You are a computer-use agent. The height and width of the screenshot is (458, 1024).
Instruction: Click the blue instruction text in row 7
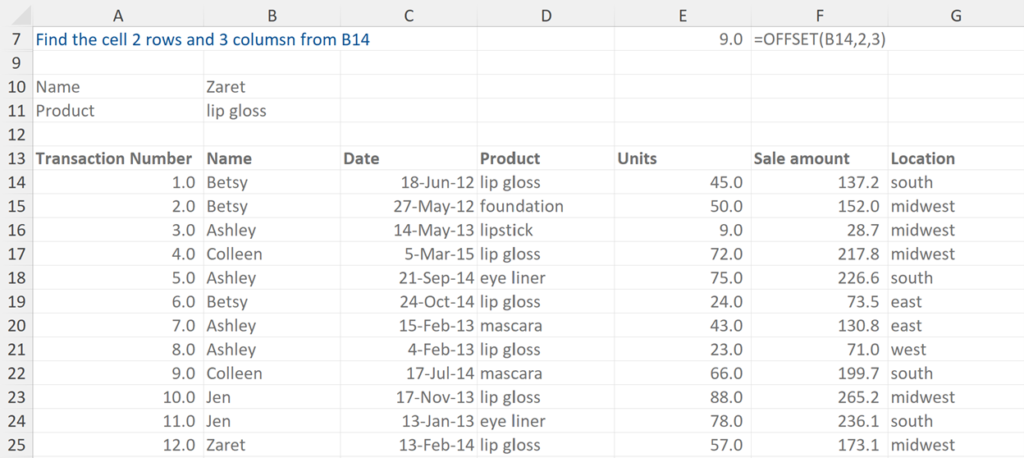[x=209, y=40]
